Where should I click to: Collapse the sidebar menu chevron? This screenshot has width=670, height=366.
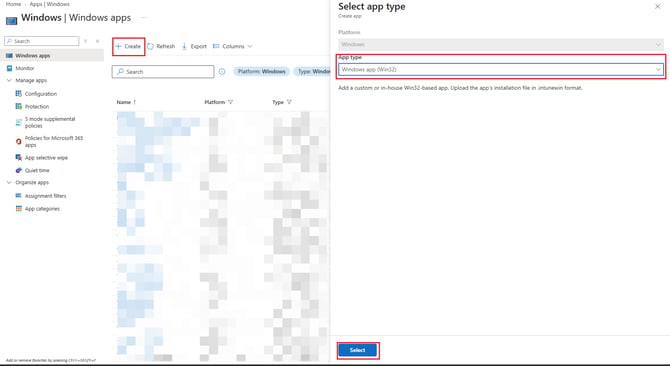click(97, 41)
